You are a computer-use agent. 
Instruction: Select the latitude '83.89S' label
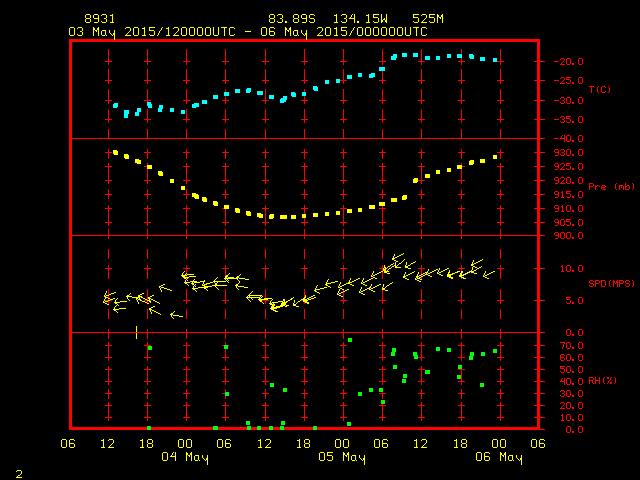pos(292,19)
